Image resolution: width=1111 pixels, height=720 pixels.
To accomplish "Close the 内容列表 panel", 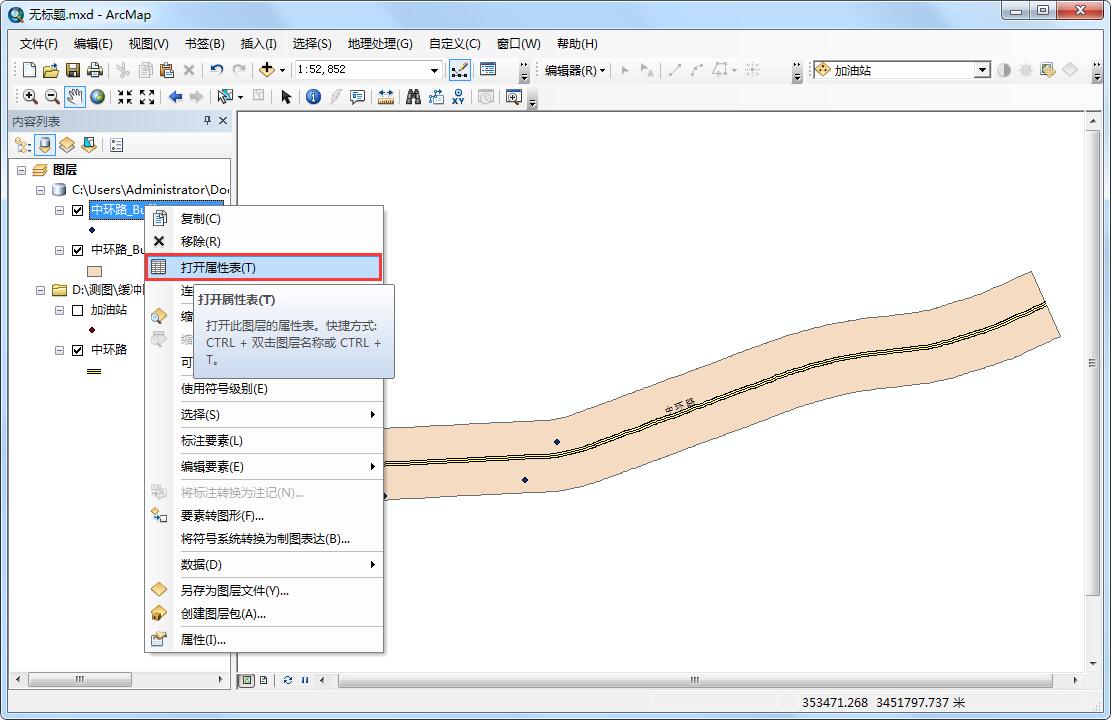I will 223,121.
